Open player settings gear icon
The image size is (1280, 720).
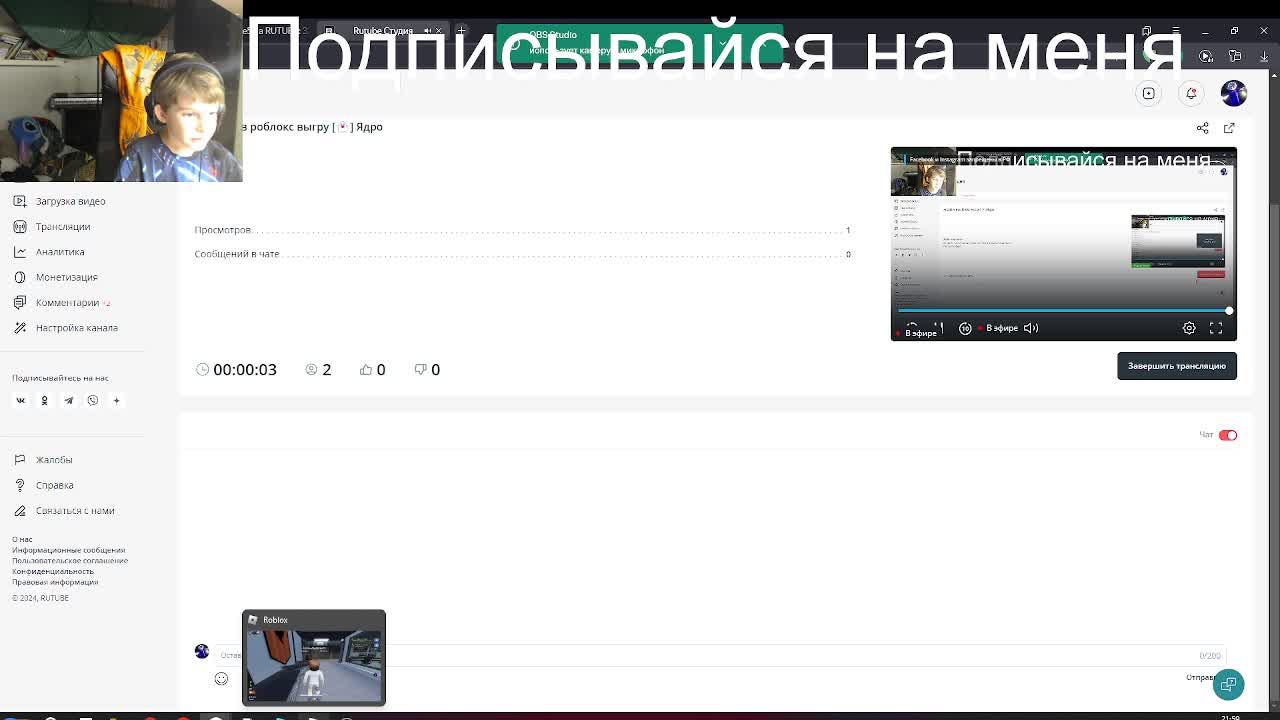point(1189,328)
